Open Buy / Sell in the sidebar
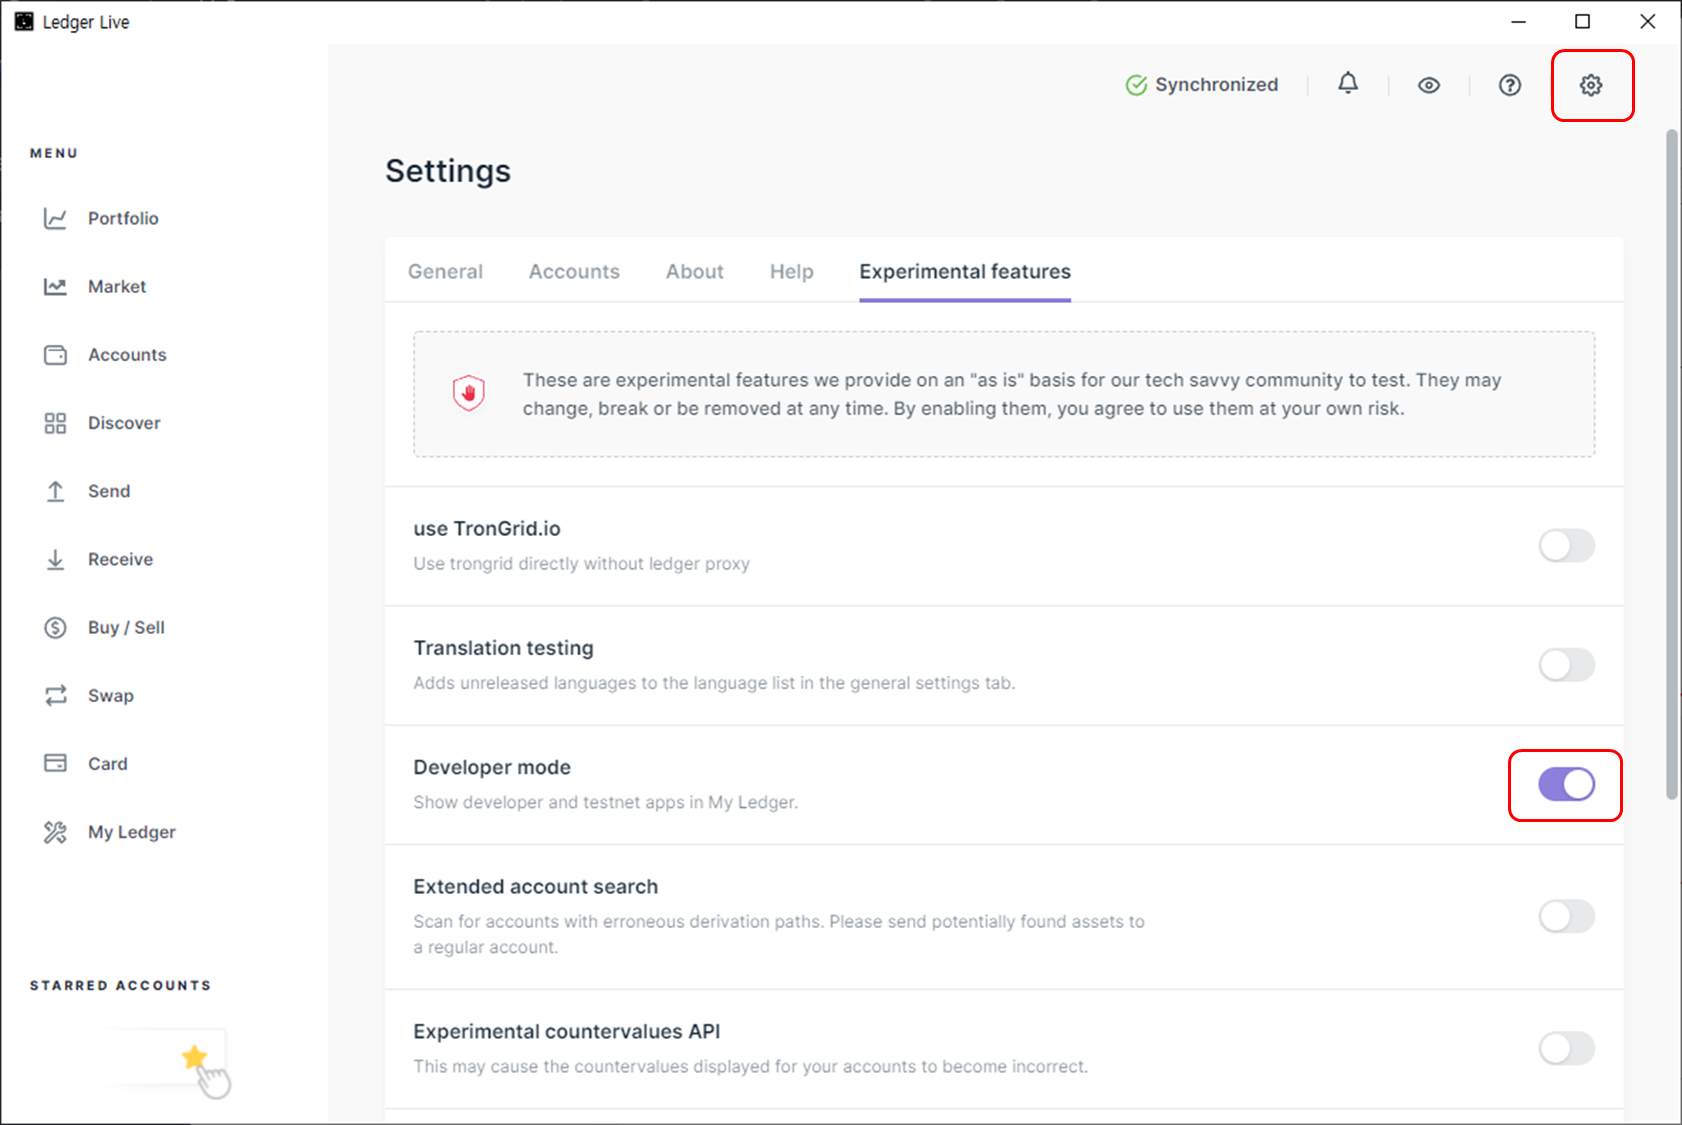The width and height of the screenshot is (1682, 1125). [126, 627]
